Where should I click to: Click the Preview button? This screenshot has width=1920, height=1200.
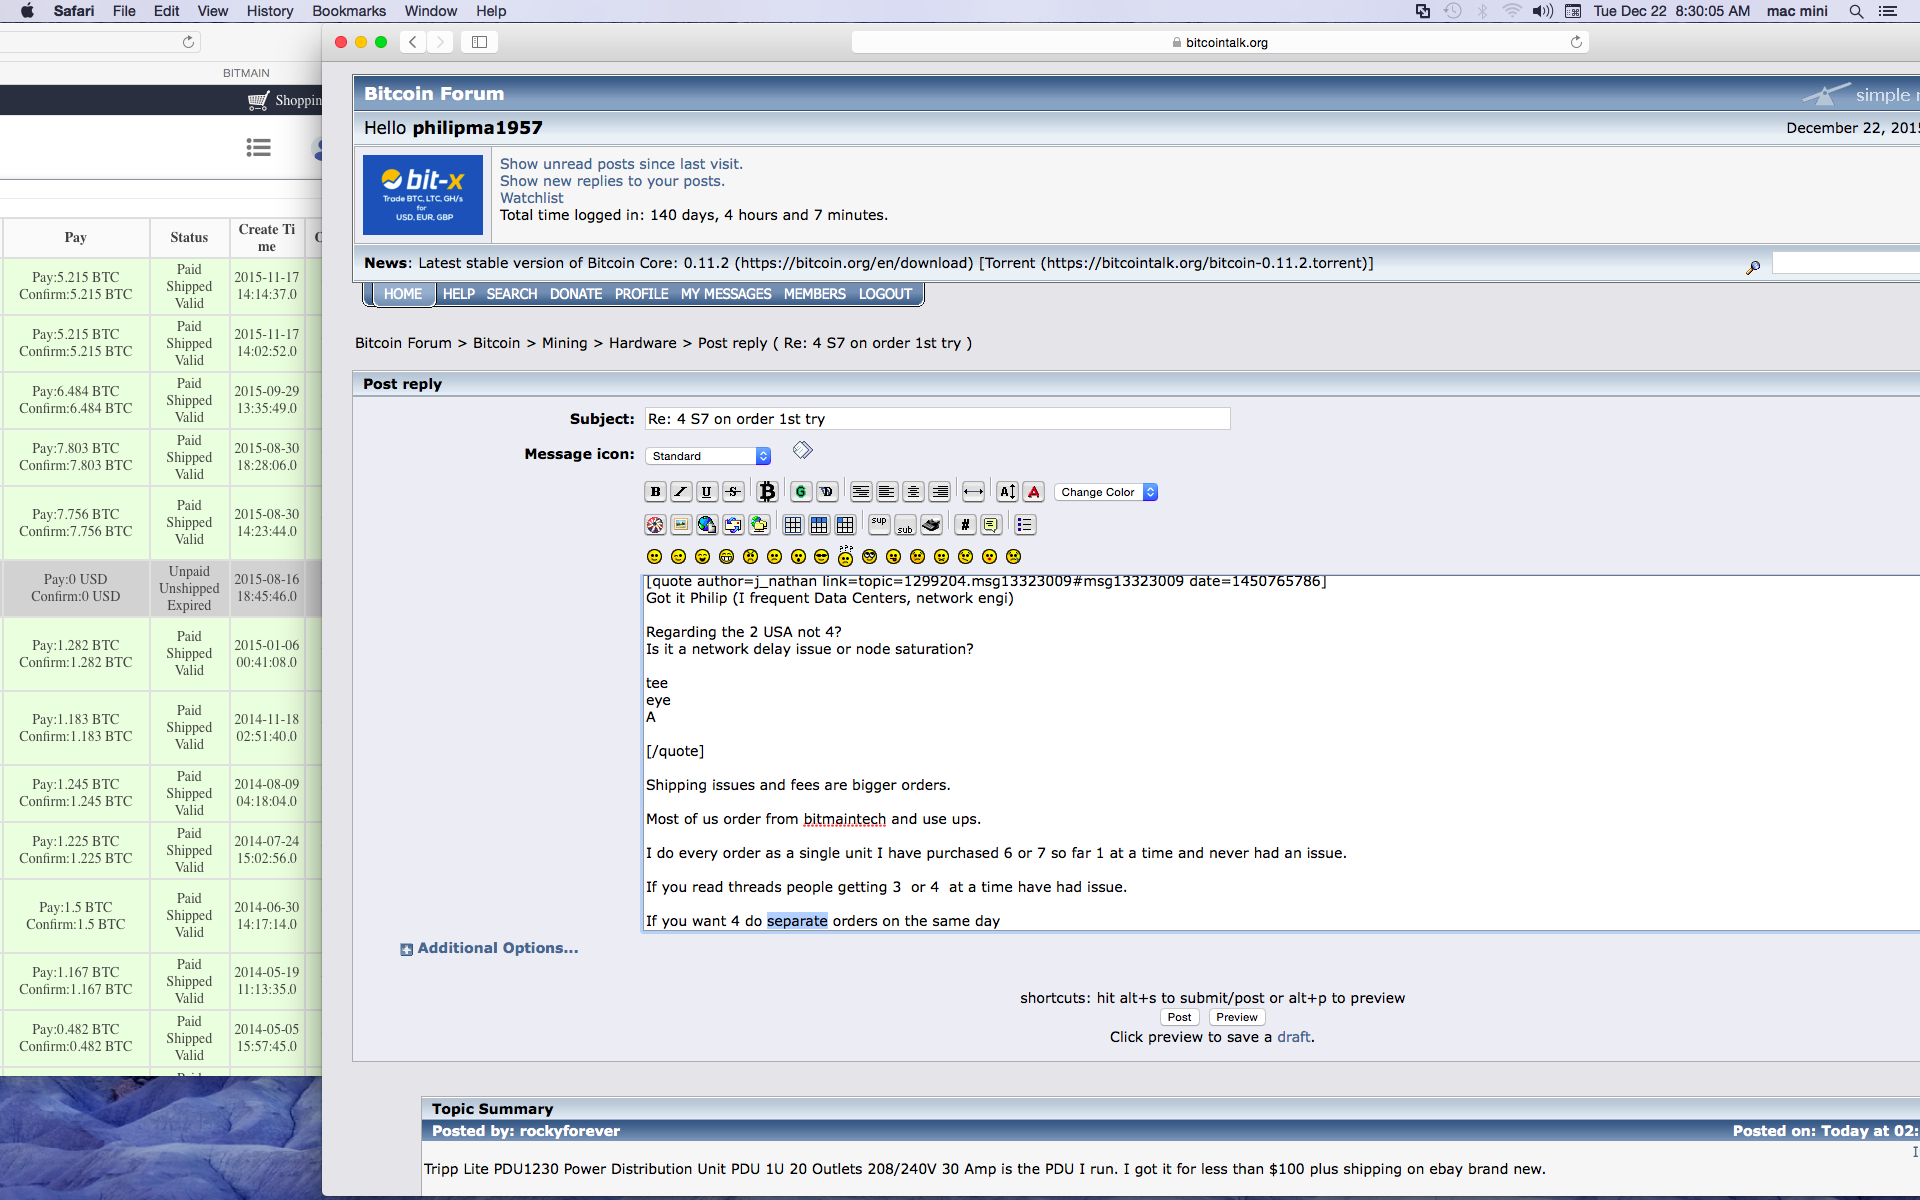click(x=1237, y=1017)
